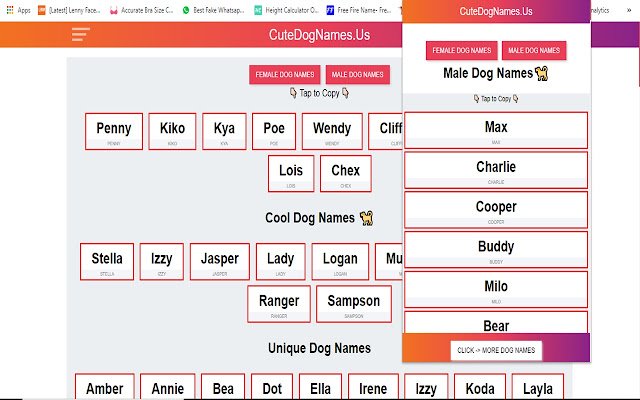Copy the name Annie
The height and width of the screenshot is (400, 640).
click(x=168, y=387)
